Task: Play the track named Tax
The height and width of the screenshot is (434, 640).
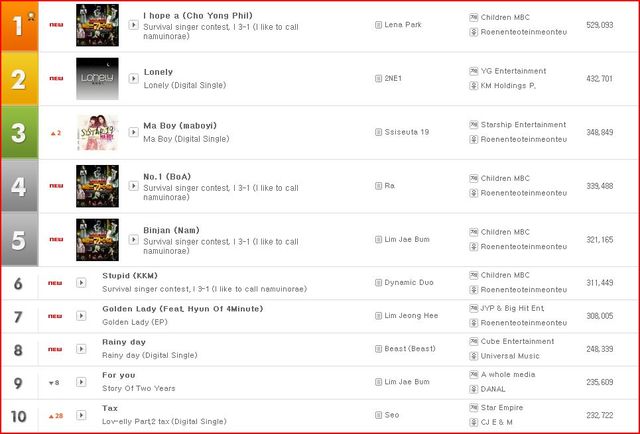Action: 81,415
